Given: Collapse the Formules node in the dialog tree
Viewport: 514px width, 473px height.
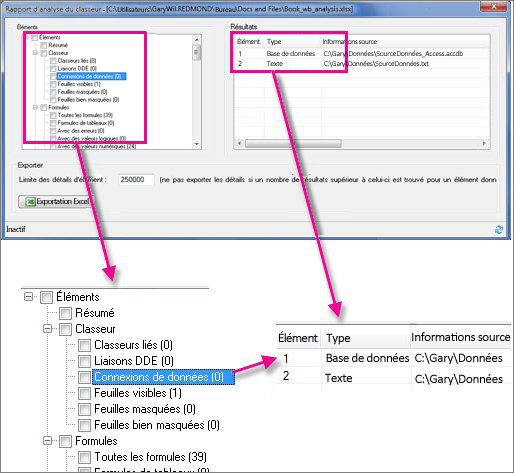Looking at the screenshot, I should pos(35,107).
